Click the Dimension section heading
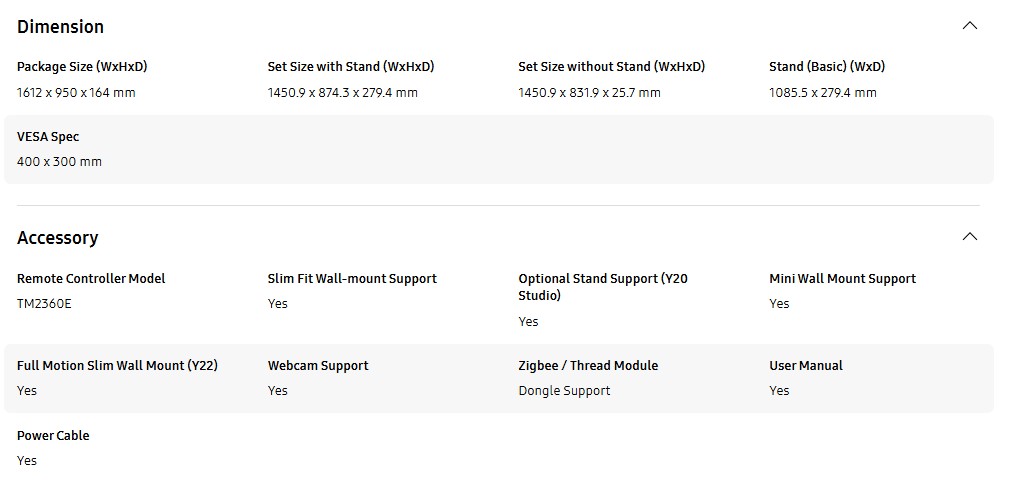 pyautogui.click(x=60, y=27)
